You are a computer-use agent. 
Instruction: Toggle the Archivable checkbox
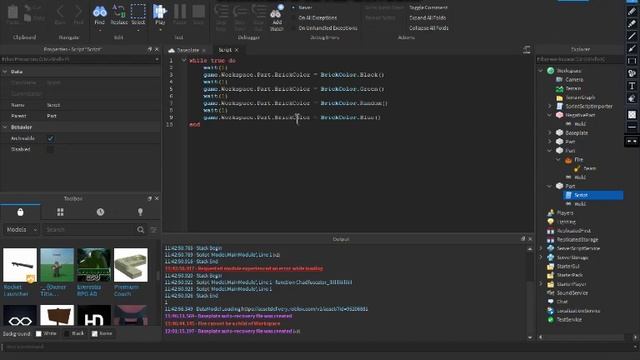coord(51,138)
